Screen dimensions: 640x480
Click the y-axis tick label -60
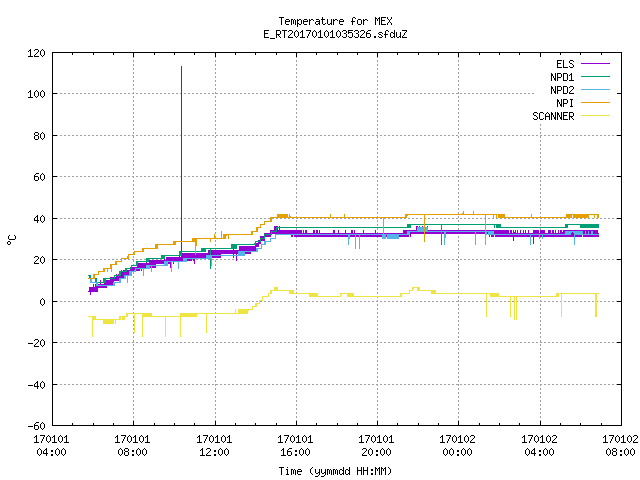point(36,426)
